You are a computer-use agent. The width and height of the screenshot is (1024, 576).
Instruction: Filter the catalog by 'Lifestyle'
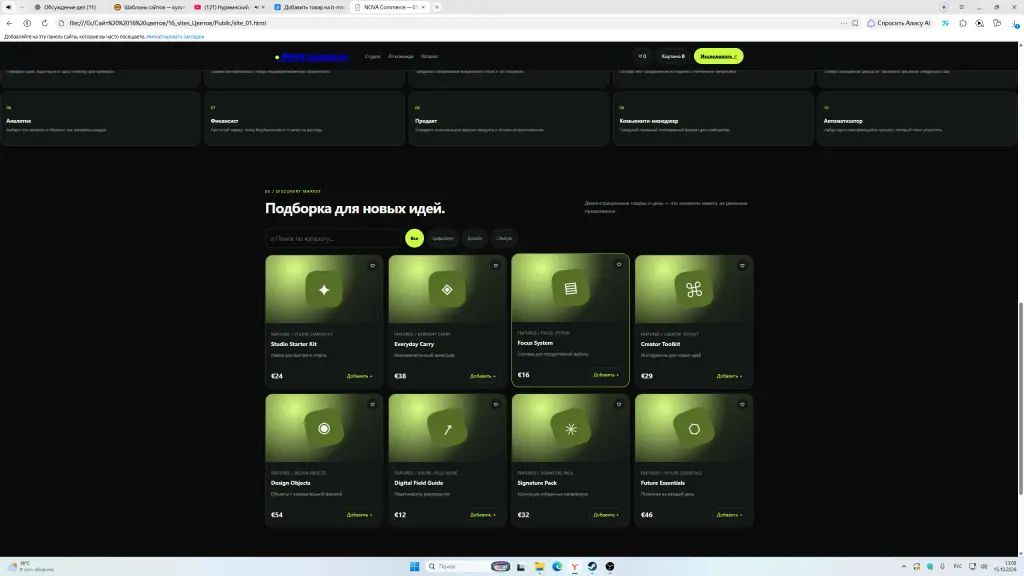tap(504, 238)
